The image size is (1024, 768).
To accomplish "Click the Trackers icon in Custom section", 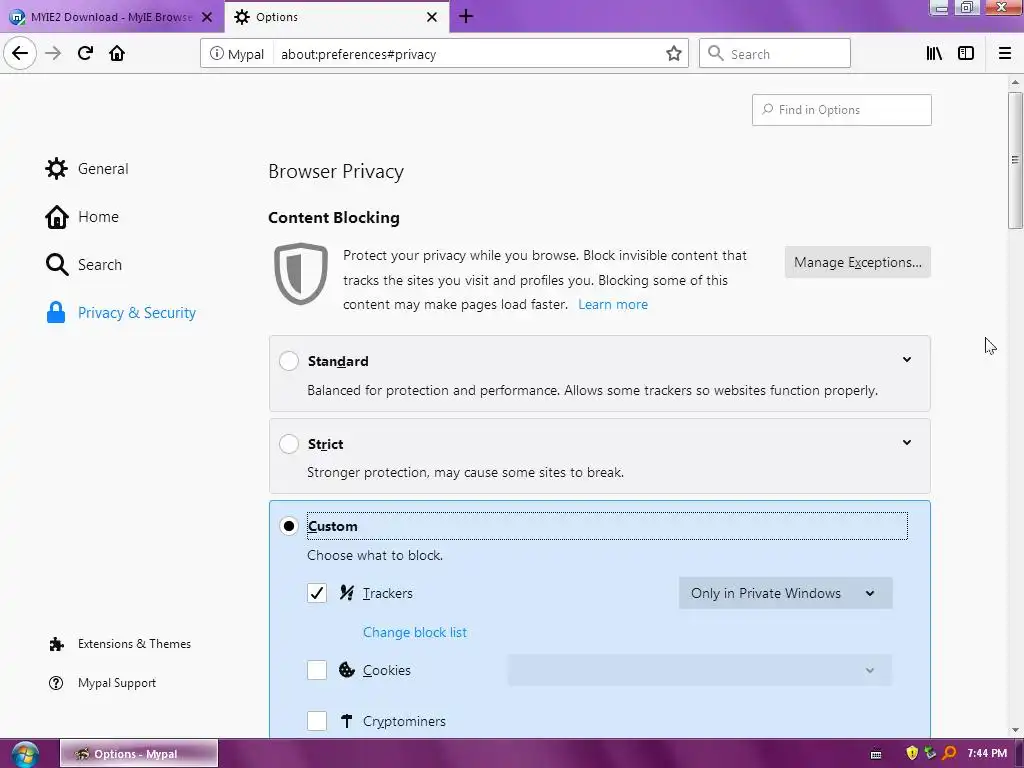I will coord(347,593).
